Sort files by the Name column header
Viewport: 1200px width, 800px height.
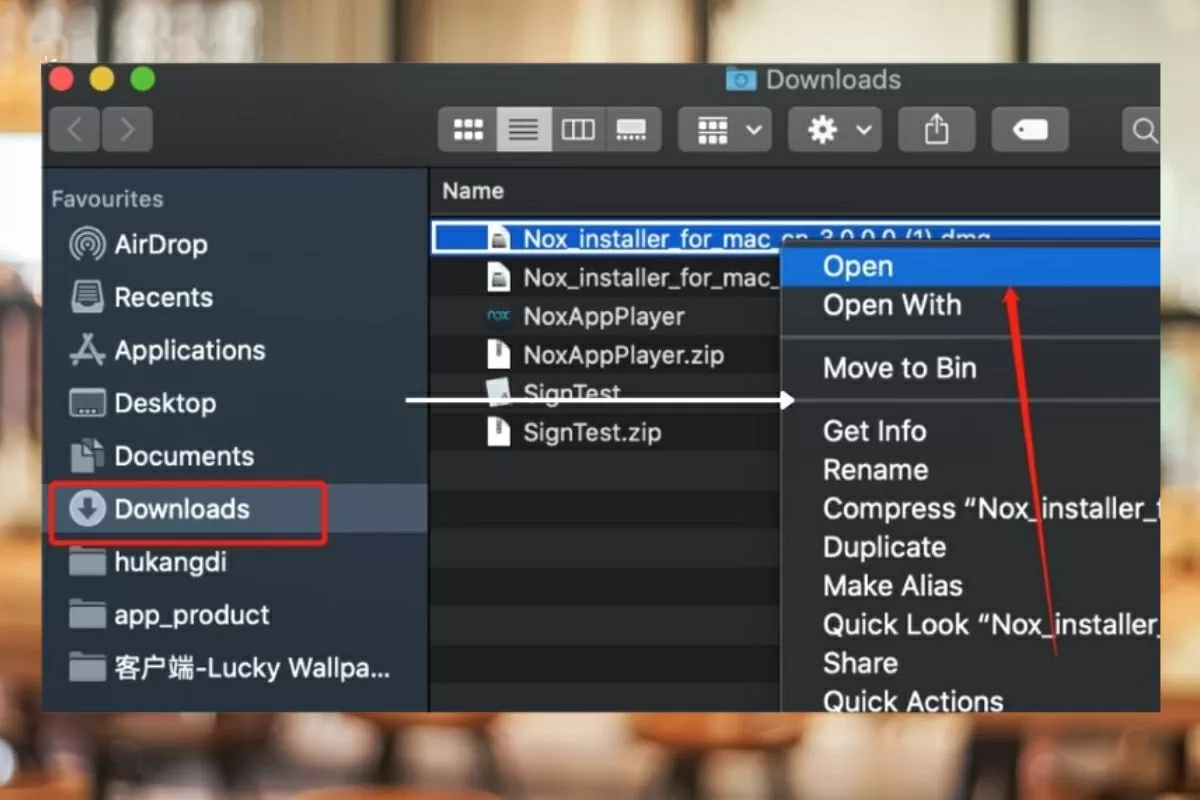pos(473,190)
